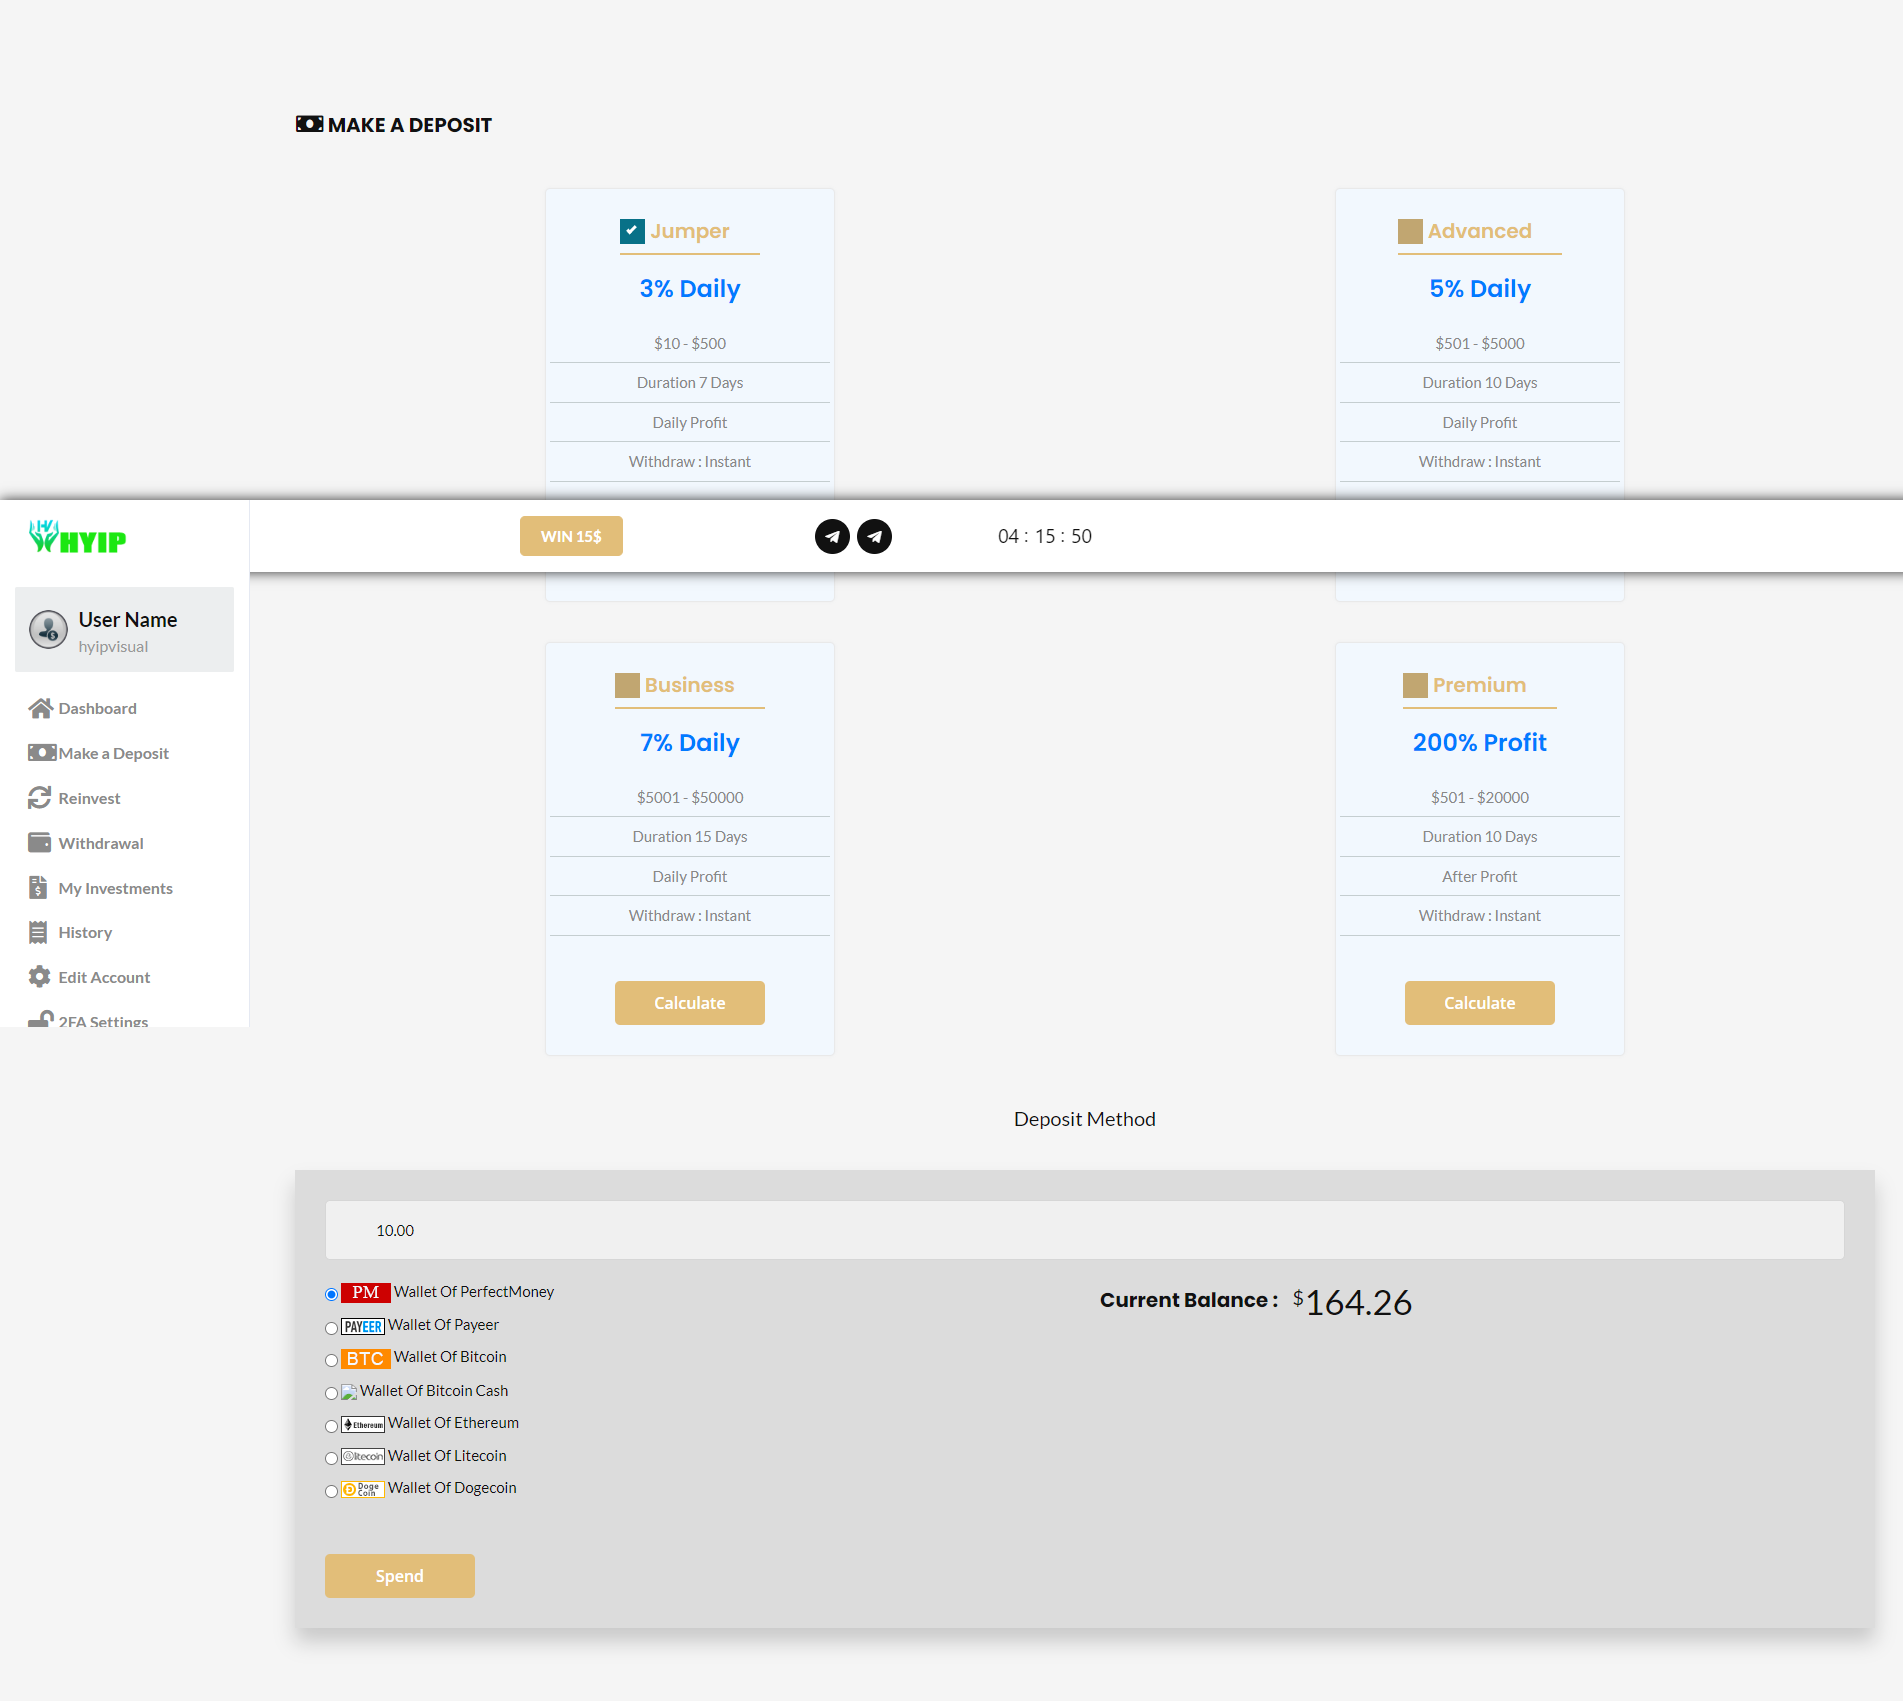
Task: Select the Advanced plan checkbox
Action: [1410, 231]
